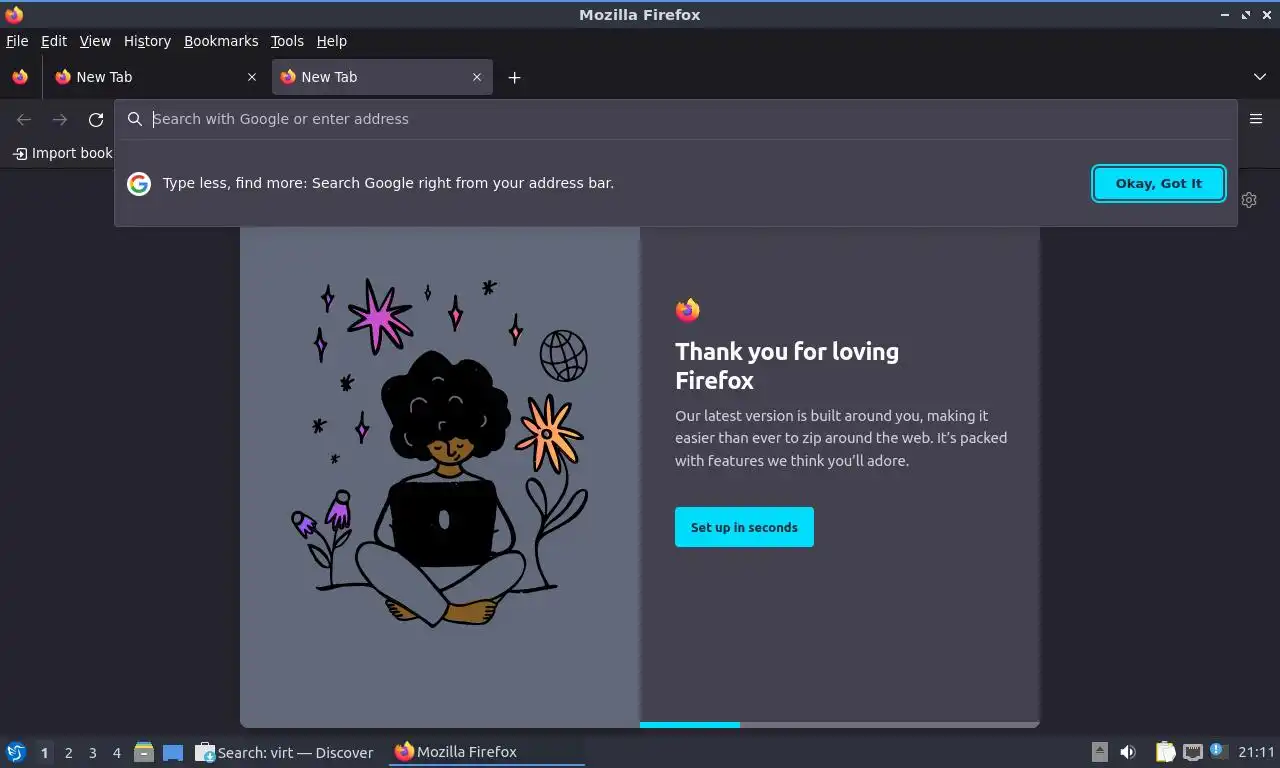Click the illustration of person with laptop
Image resolution: width=1280 pixels, height=768 pixels.
pyautogui.click(x=440, y=452)
